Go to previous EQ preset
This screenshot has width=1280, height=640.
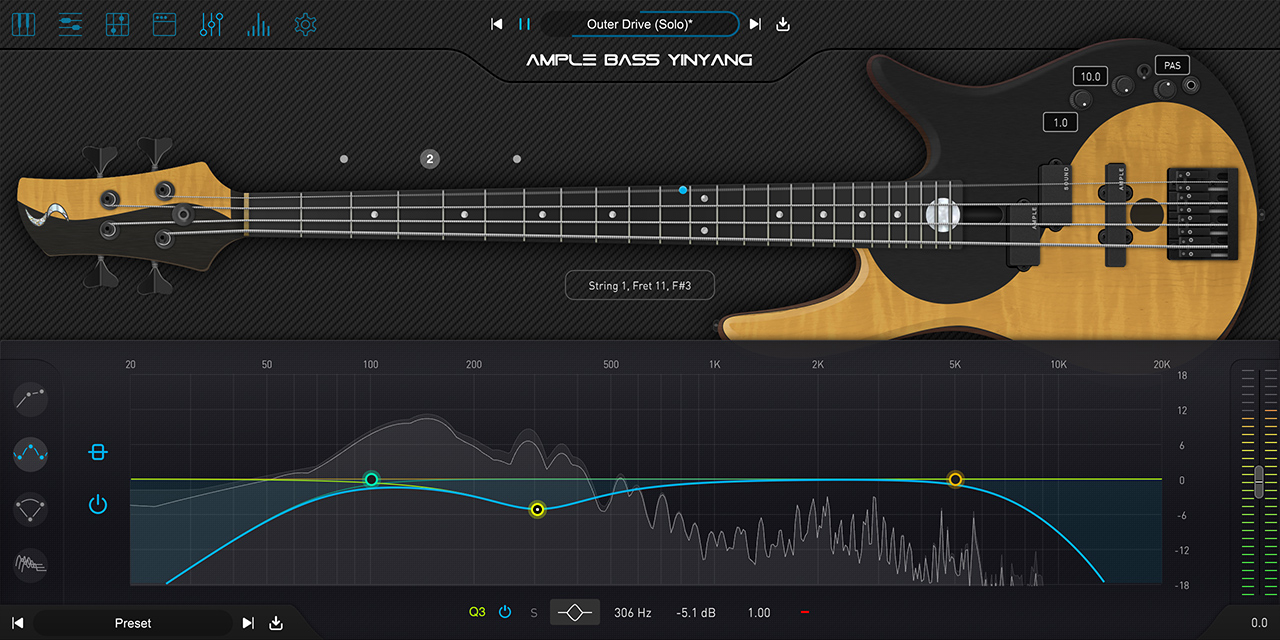[x=17, y=623]
